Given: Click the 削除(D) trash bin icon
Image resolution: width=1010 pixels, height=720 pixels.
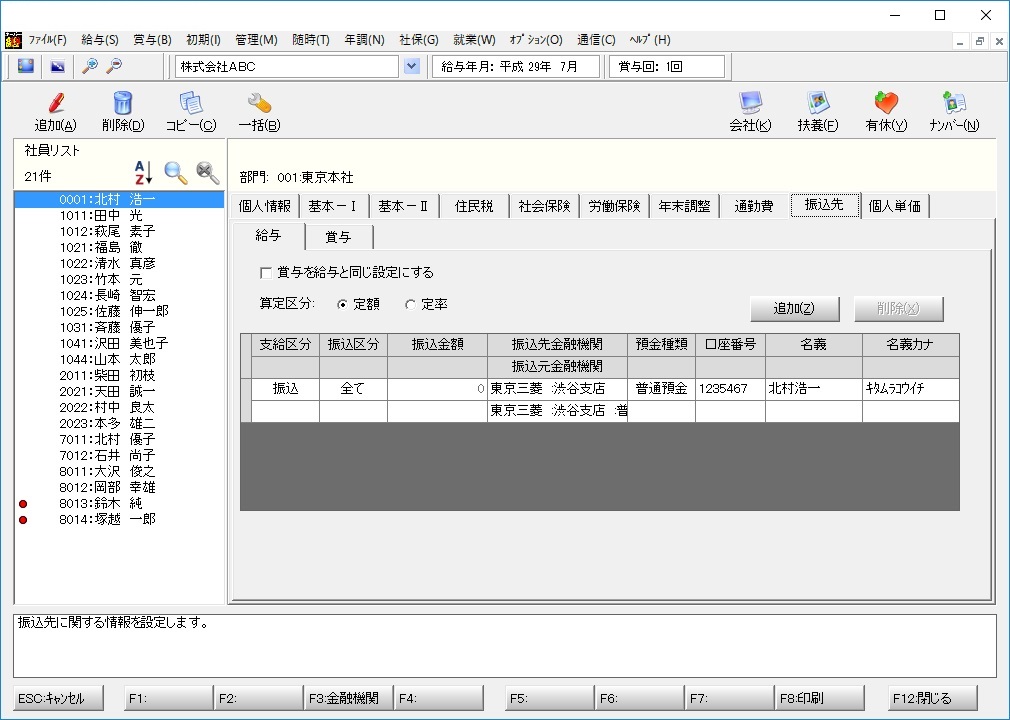Looking at the screenshot, I should (122, 103).
